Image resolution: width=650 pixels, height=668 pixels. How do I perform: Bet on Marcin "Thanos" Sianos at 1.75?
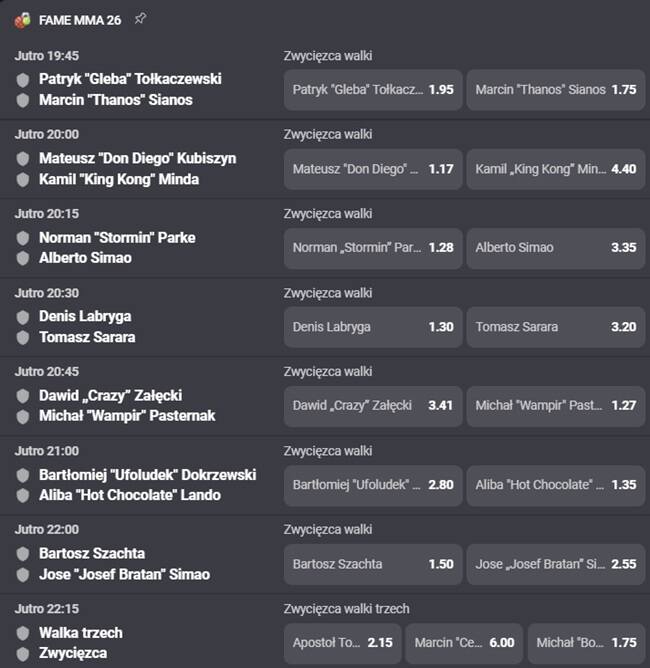556,90
